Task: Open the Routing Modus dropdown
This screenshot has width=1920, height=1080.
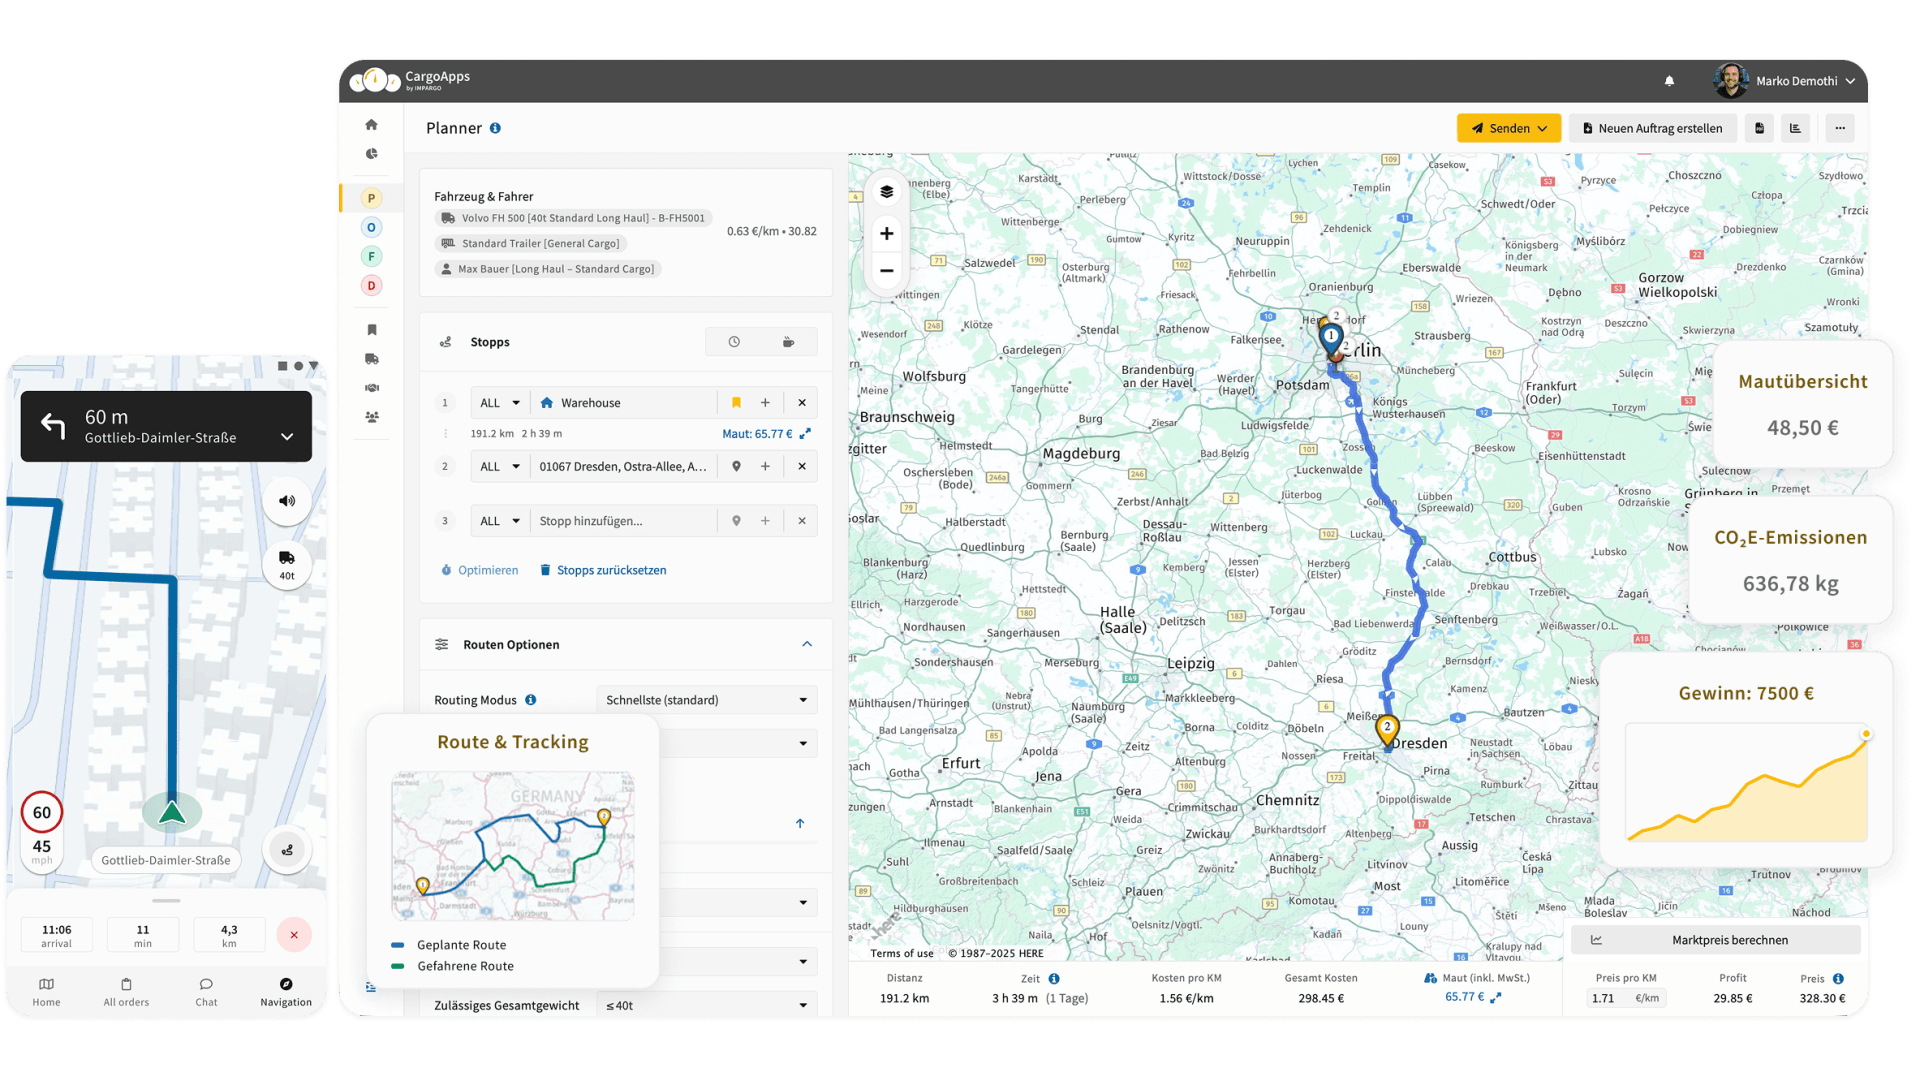Action: point(706,700)
